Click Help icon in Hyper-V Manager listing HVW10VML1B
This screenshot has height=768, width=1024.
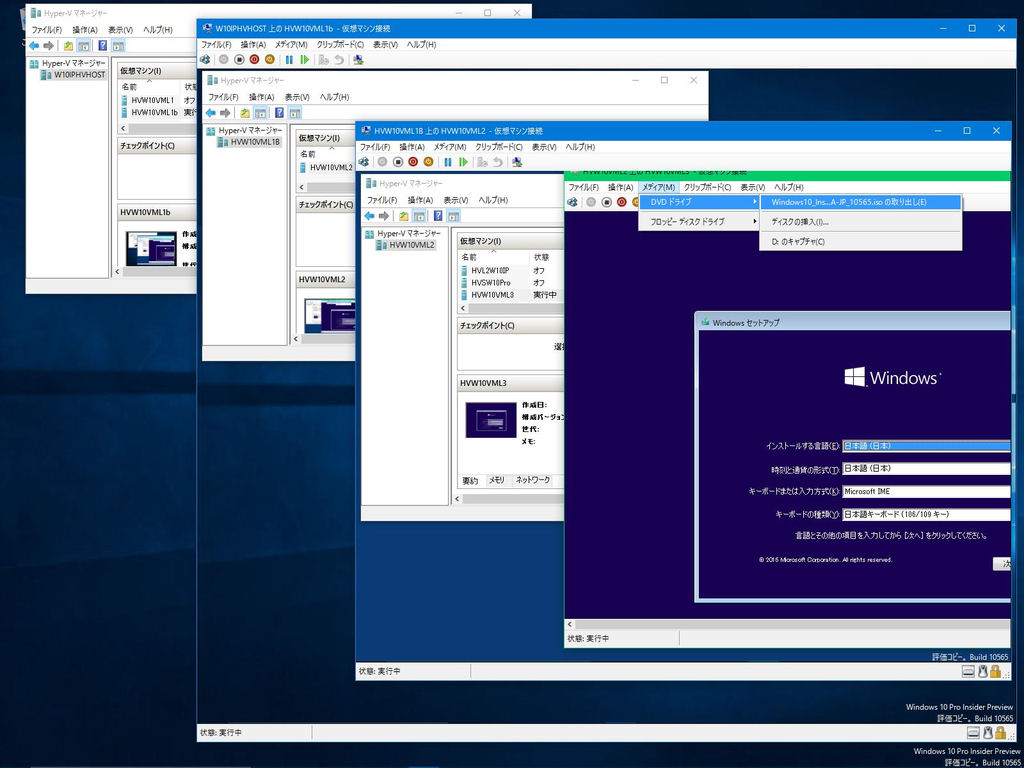279,113
